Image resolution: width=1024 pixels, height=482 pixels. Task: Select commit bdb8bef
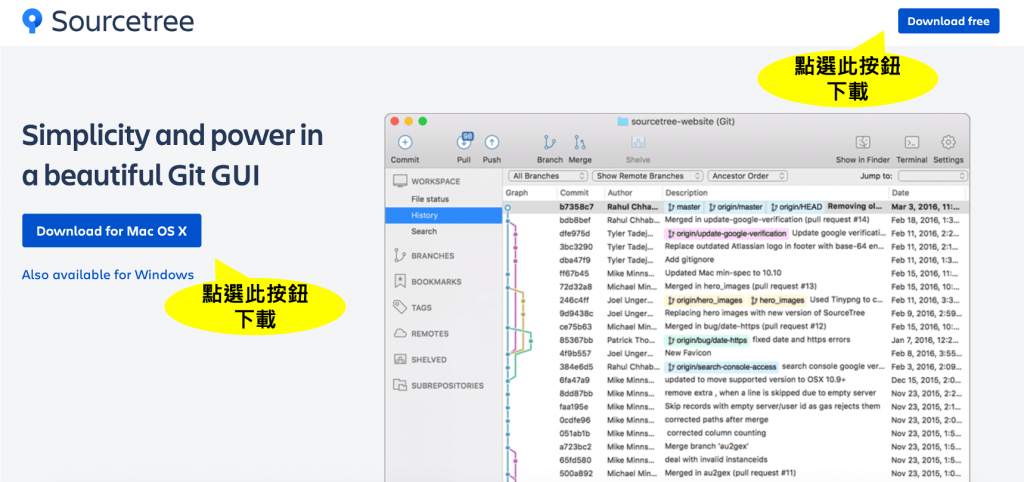point(736,220)
